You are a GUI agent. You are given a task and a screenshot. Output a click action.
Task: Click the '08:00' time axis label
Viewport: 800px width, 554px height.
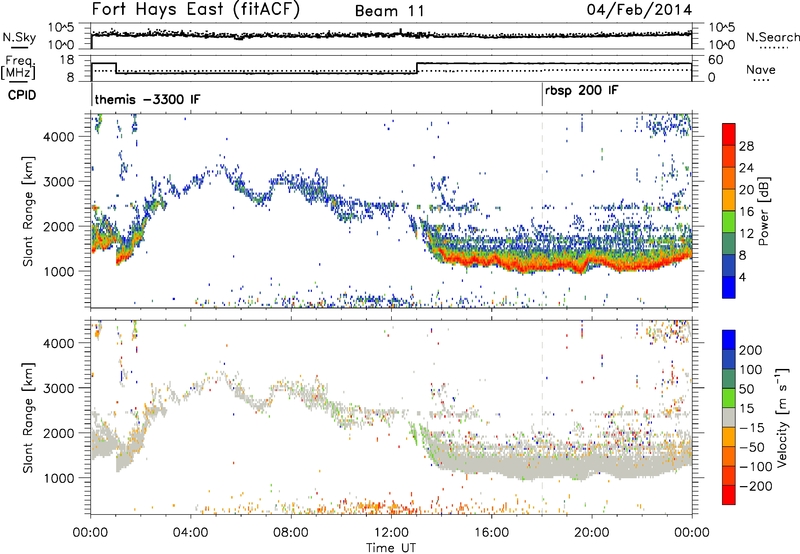(291, 533)
